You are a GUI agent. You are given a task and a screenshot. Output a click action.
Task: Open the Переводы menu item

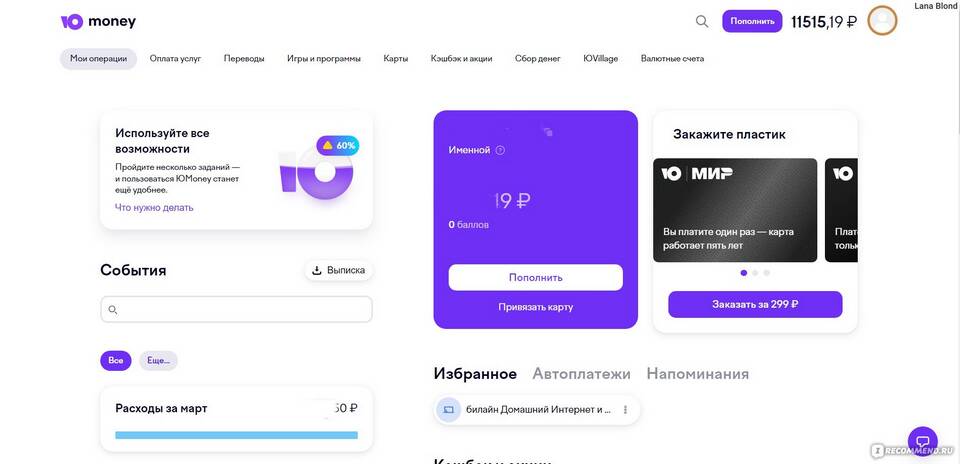tap(244, 59)
